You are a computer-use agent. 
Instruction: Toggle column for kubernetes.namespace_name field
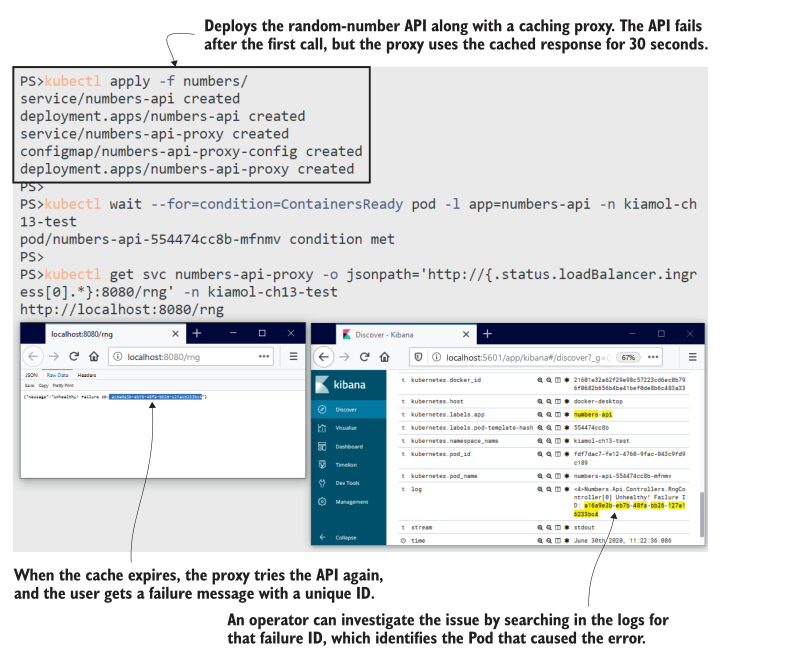coord(557,439)
